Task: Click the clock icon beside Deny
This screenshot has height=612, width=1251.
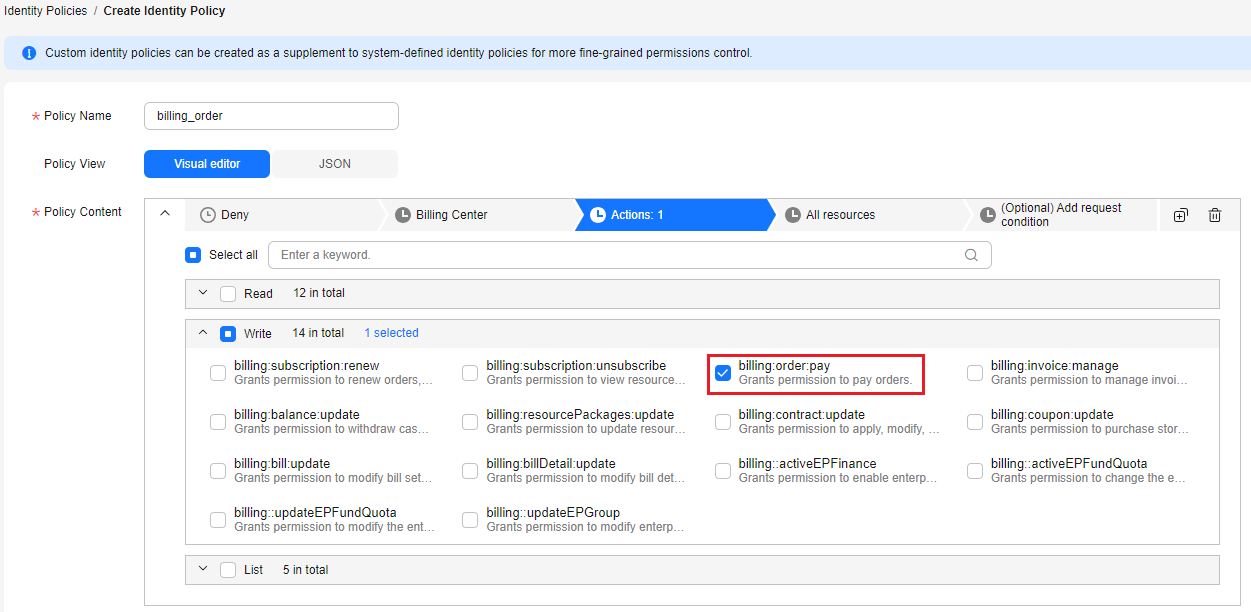Action: tap(208, 215)
